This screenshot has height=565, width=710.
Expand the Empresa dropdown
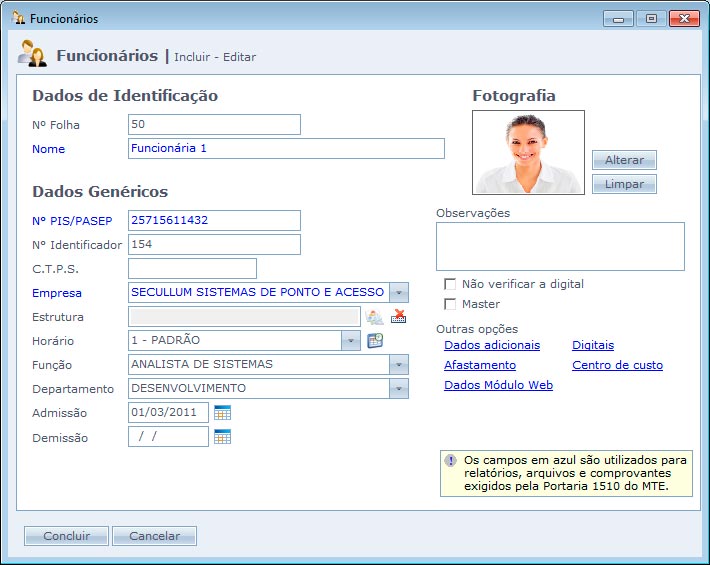tap(399, 293)
